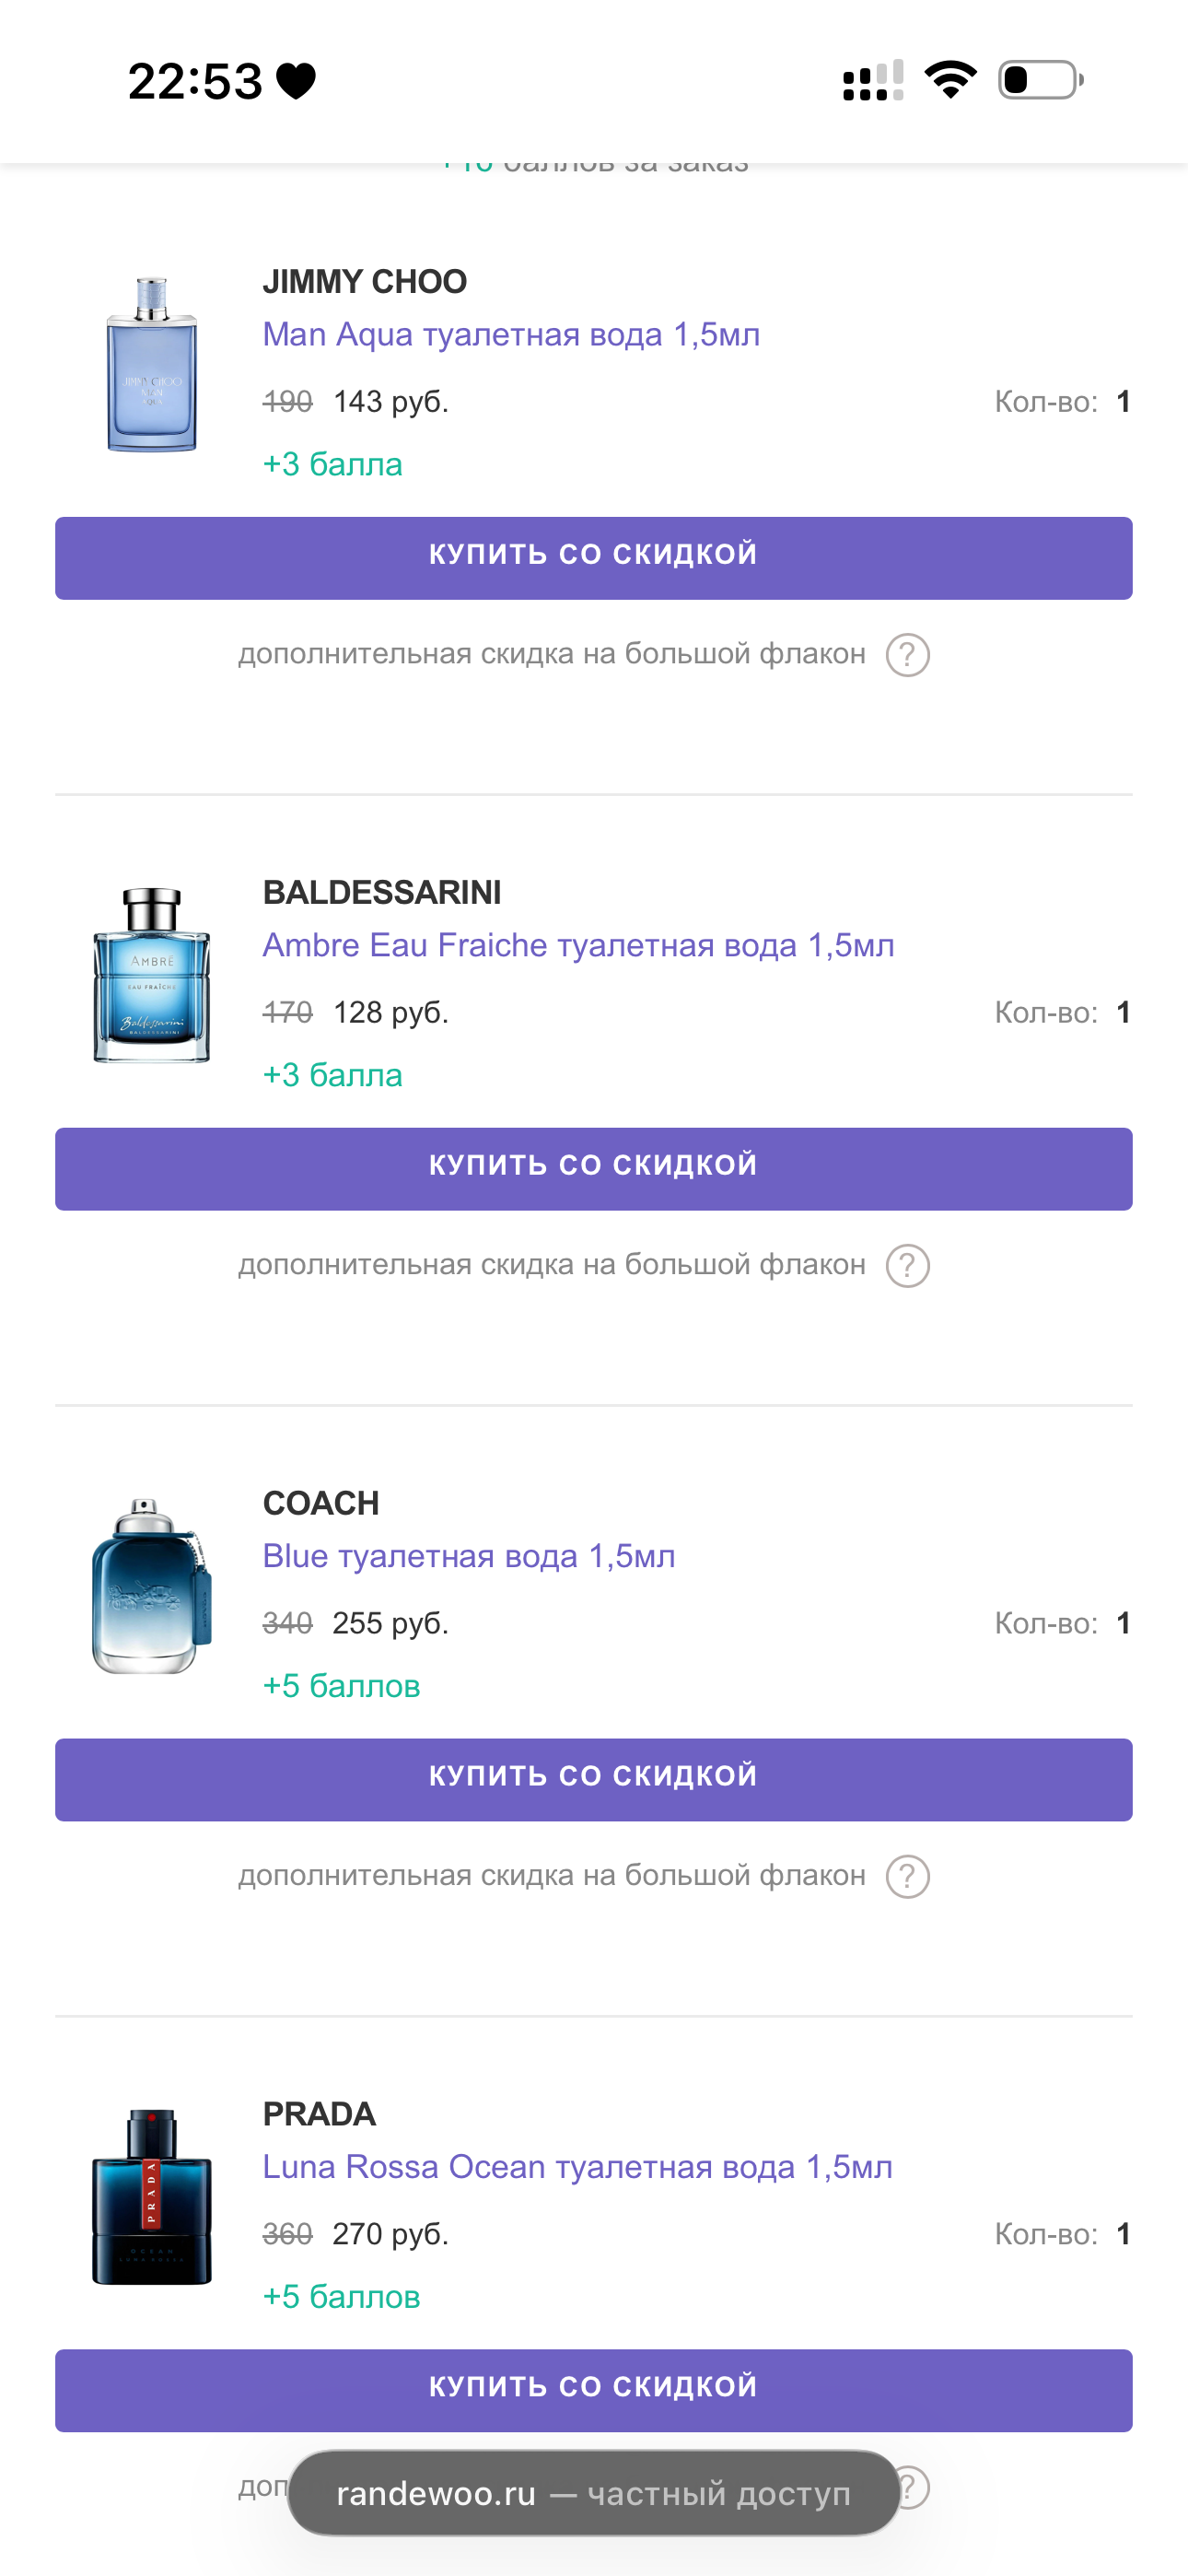Screen dimensions: 1188x2576
Task: Tap help icon under Baldessarini discount note
Action: pos(907,1266)
